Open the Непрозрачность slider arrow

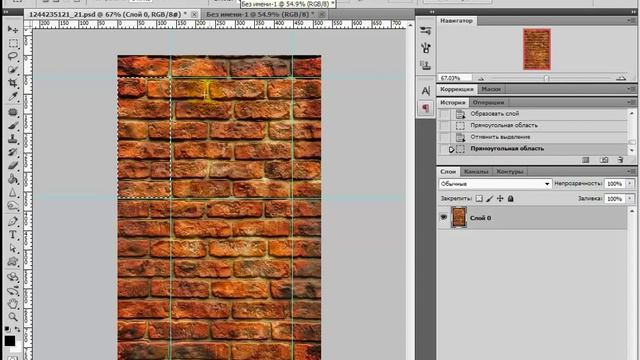click(630, 184)
